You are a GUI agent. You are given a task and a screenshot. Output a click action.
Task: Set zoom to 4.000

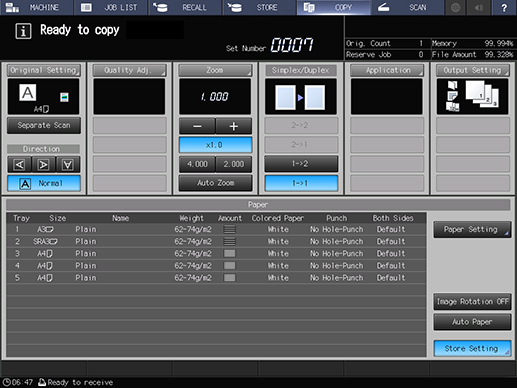click(x=197, y=164)
